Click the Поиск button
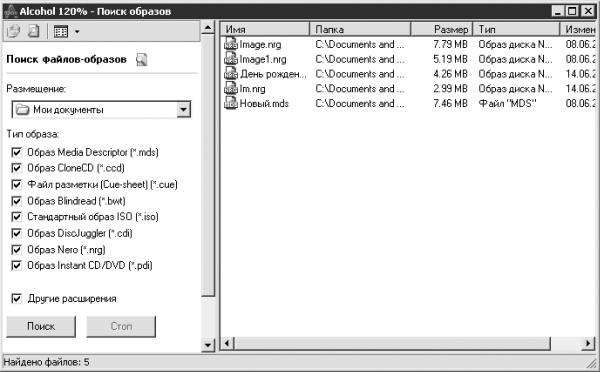Viewport: 600px width, 372px height. (x=41, y=326)
